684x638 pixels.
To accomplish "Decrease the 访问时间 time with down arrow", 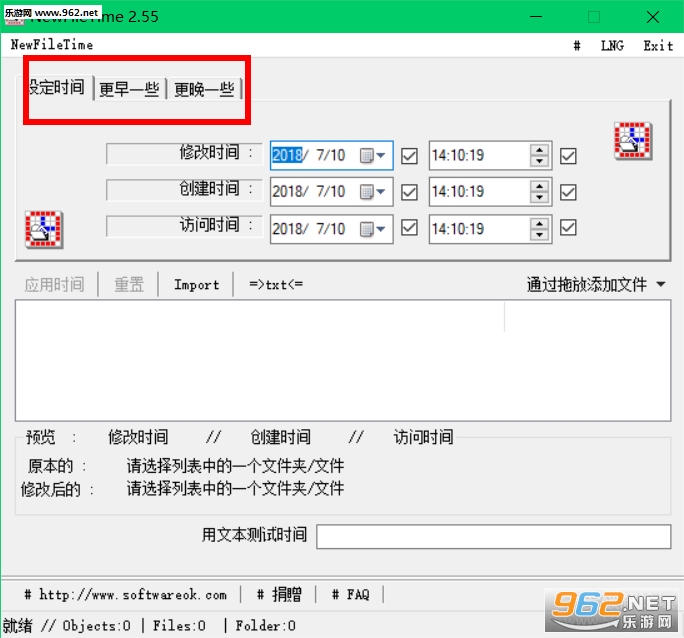I will point(540,235).
